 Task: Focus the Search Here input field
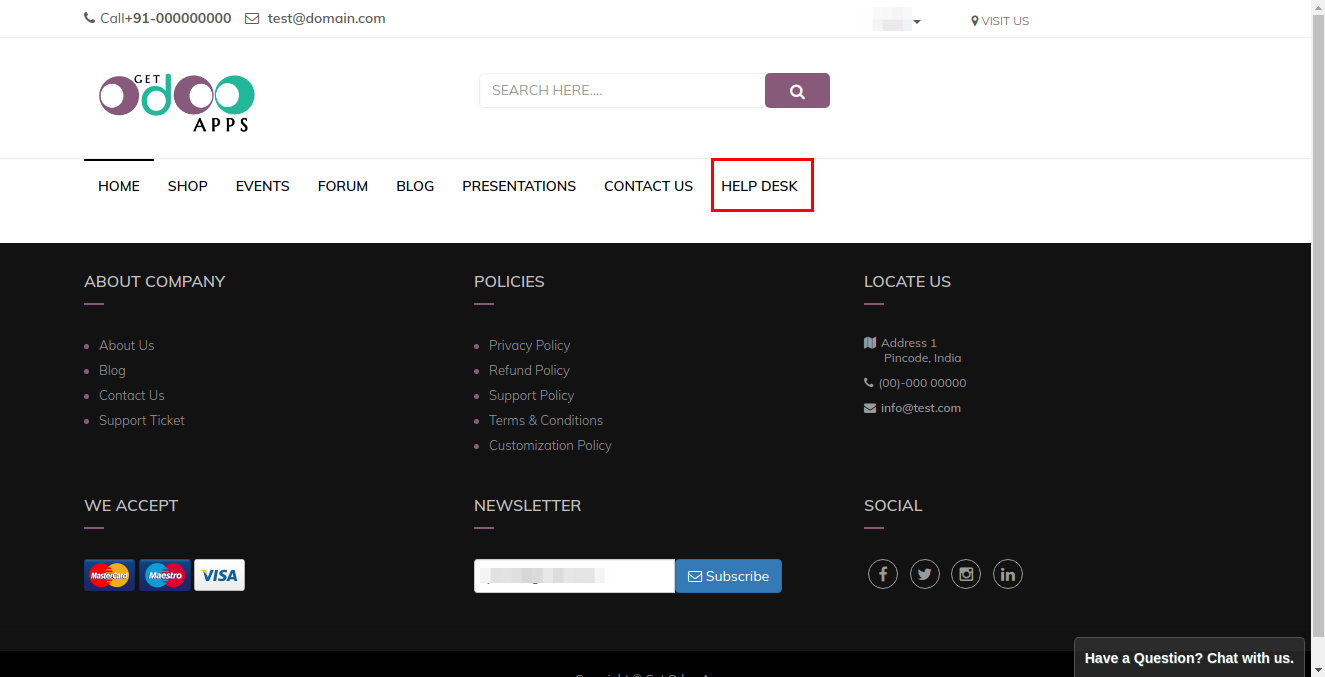(621, 91)
